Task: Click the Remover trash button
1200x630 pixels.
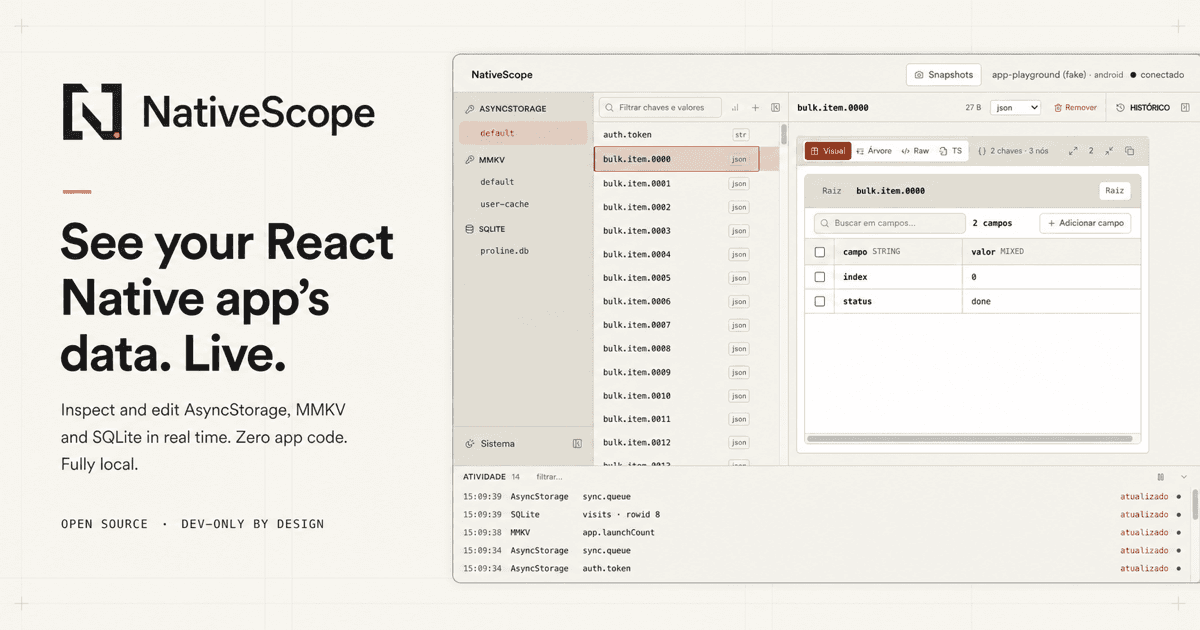Action: pyautogui.click(x=1075, y=107)
